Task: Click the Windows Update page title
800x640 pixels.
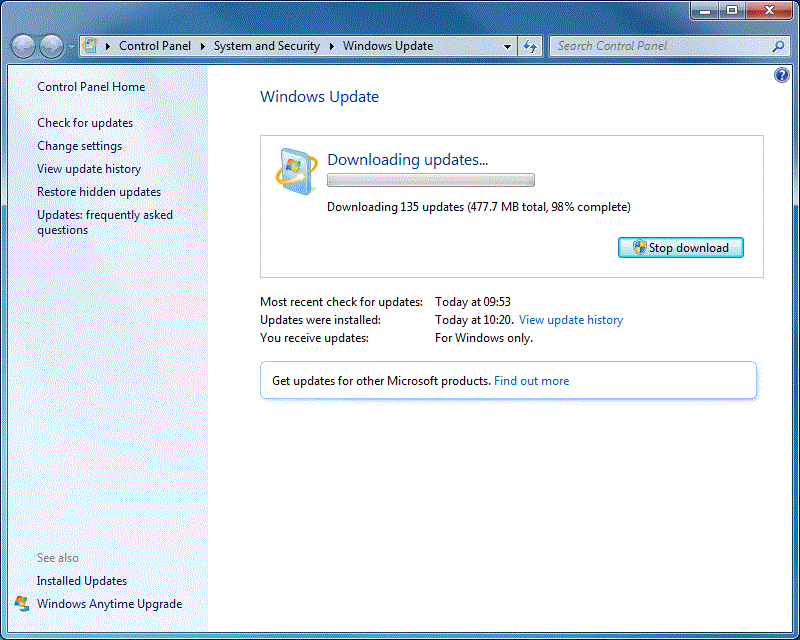Action: [319, 96]
